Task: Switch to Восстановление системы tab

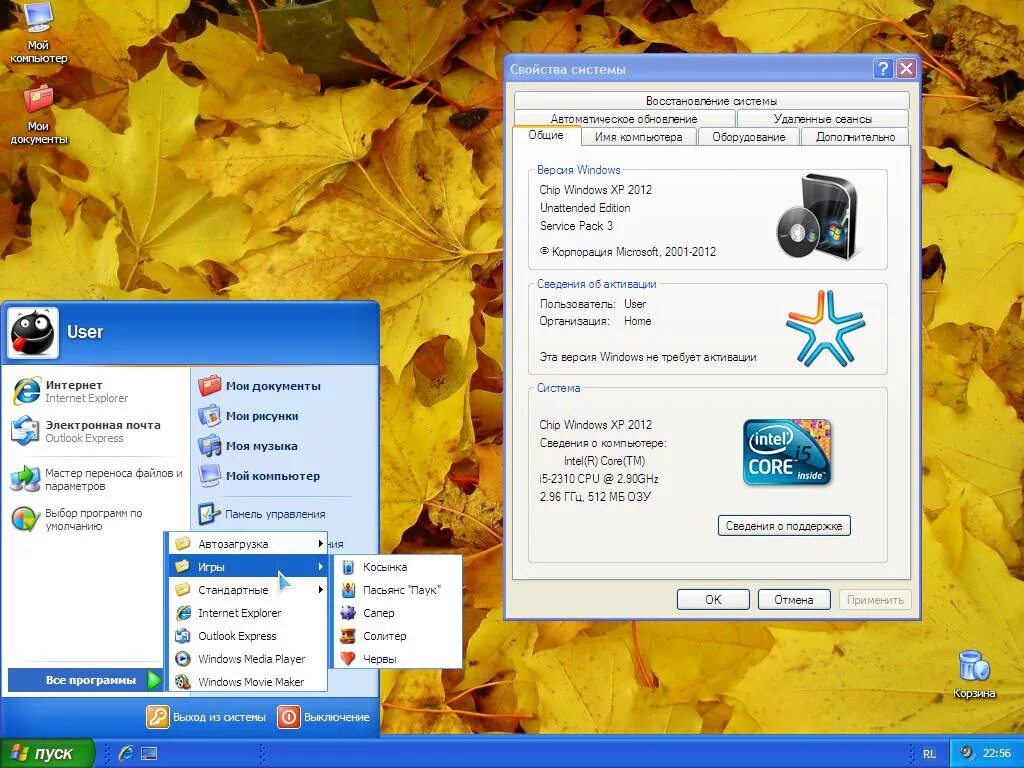Action: tap(711, 101)
